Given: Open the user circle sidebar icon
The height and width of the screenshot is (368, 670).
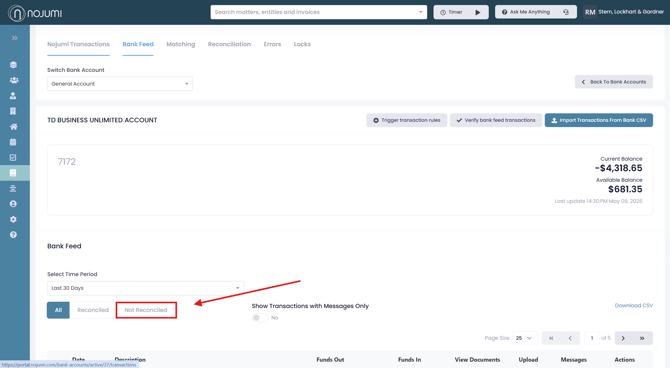Looking at the screenshot, I should tap(13, 204).
